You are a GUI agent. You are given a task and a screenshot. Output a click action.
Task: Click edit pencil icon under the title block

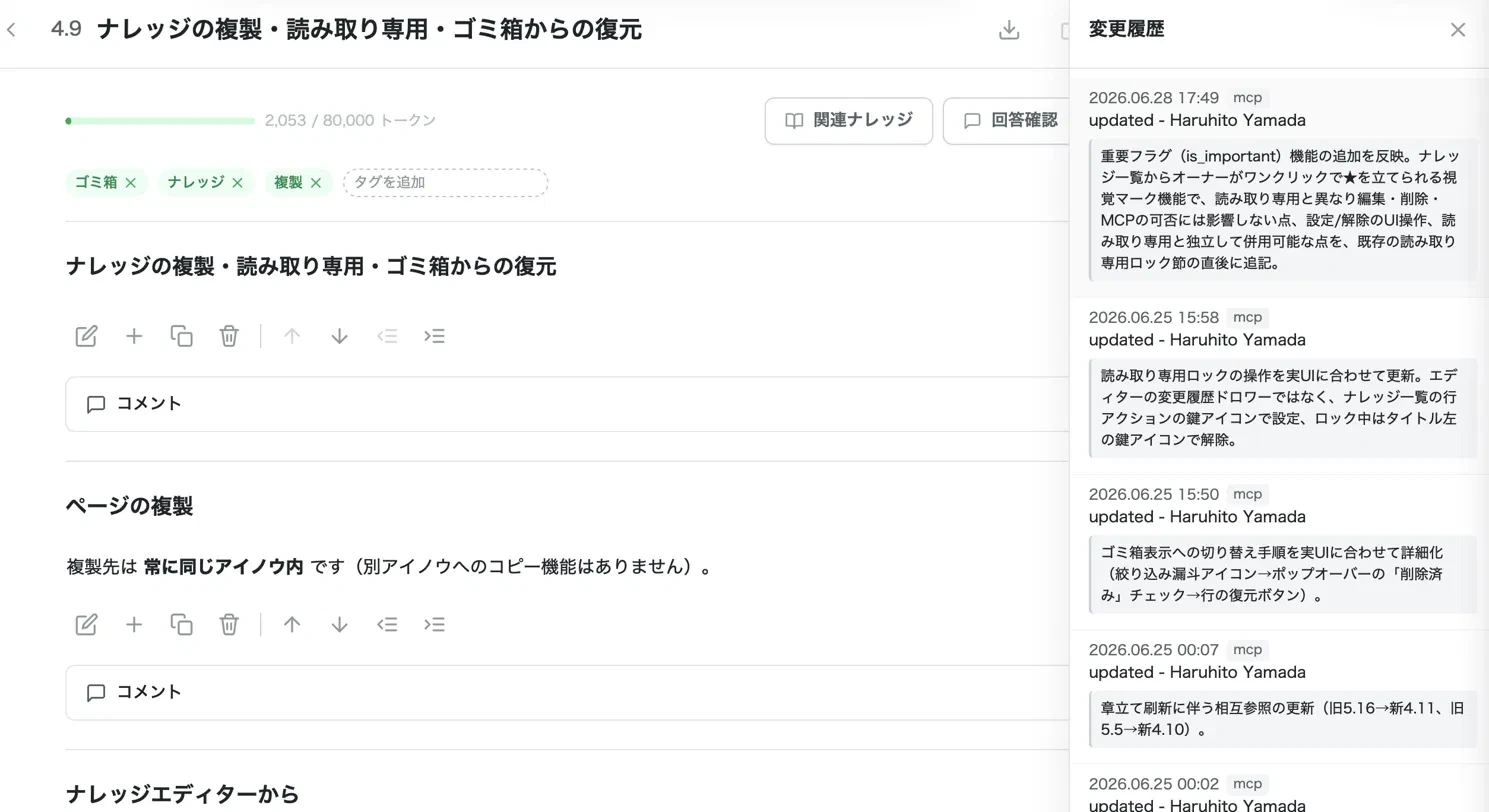click(87, 336)
